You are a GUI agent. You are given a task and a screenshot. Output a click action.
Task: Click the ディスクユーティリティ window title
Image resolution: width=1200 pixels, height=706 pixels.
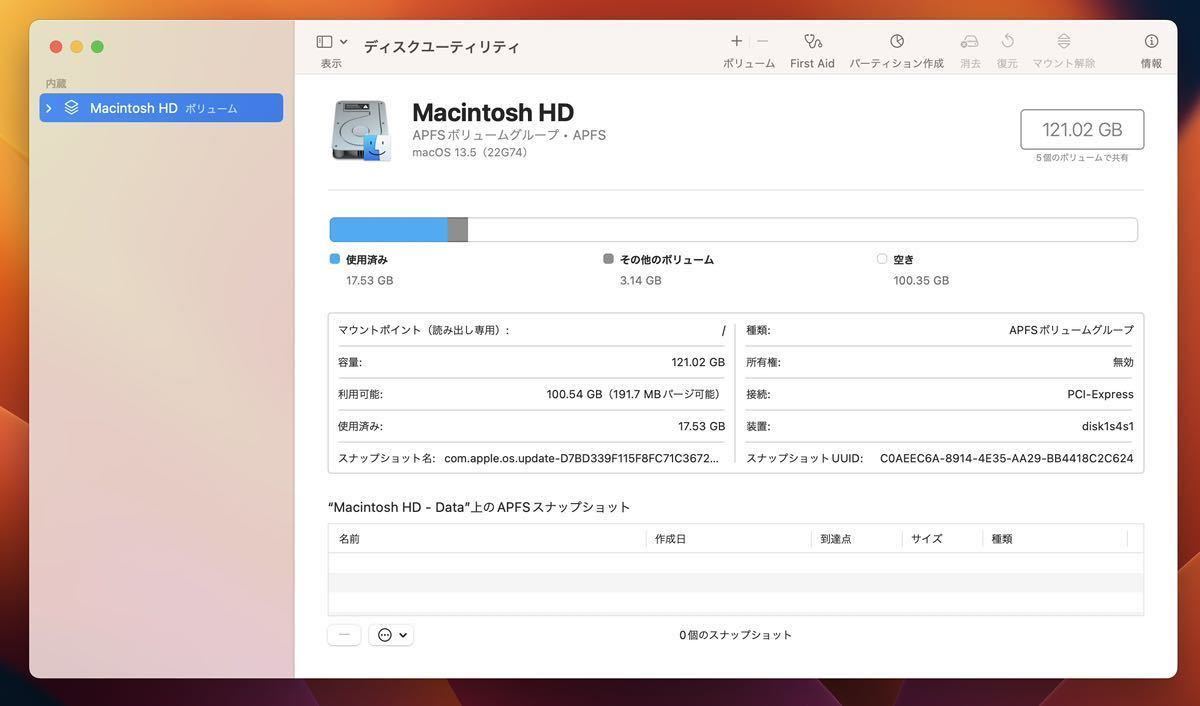click(442, 47)
